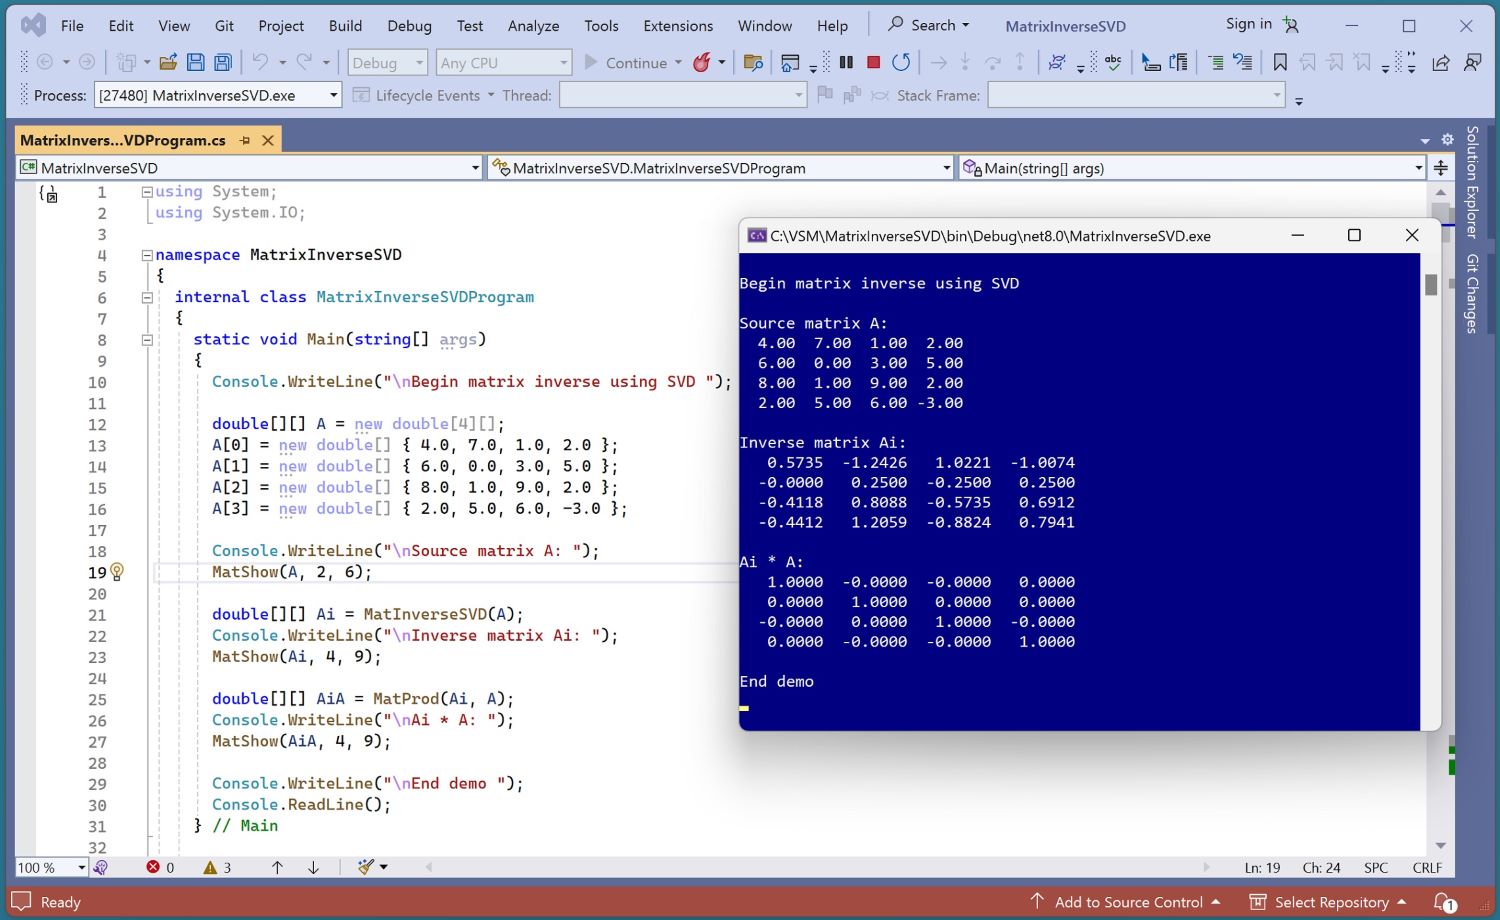The height and width of the screenshot is (920, 1500).
Task: Click the bookmark icon in the toolbar
Action: click(x=1280, y=62)
